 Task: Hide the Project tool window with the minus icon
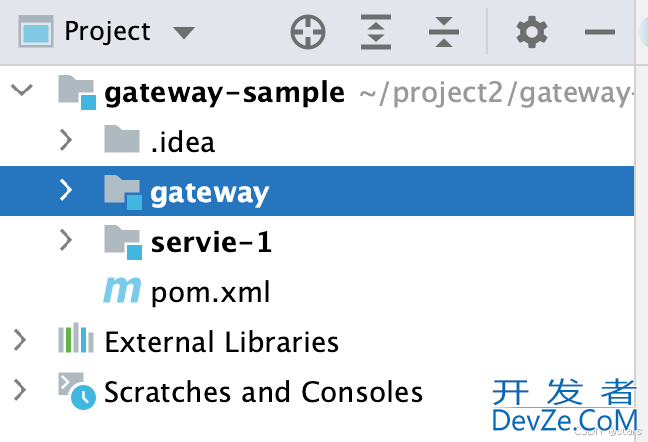600,32
